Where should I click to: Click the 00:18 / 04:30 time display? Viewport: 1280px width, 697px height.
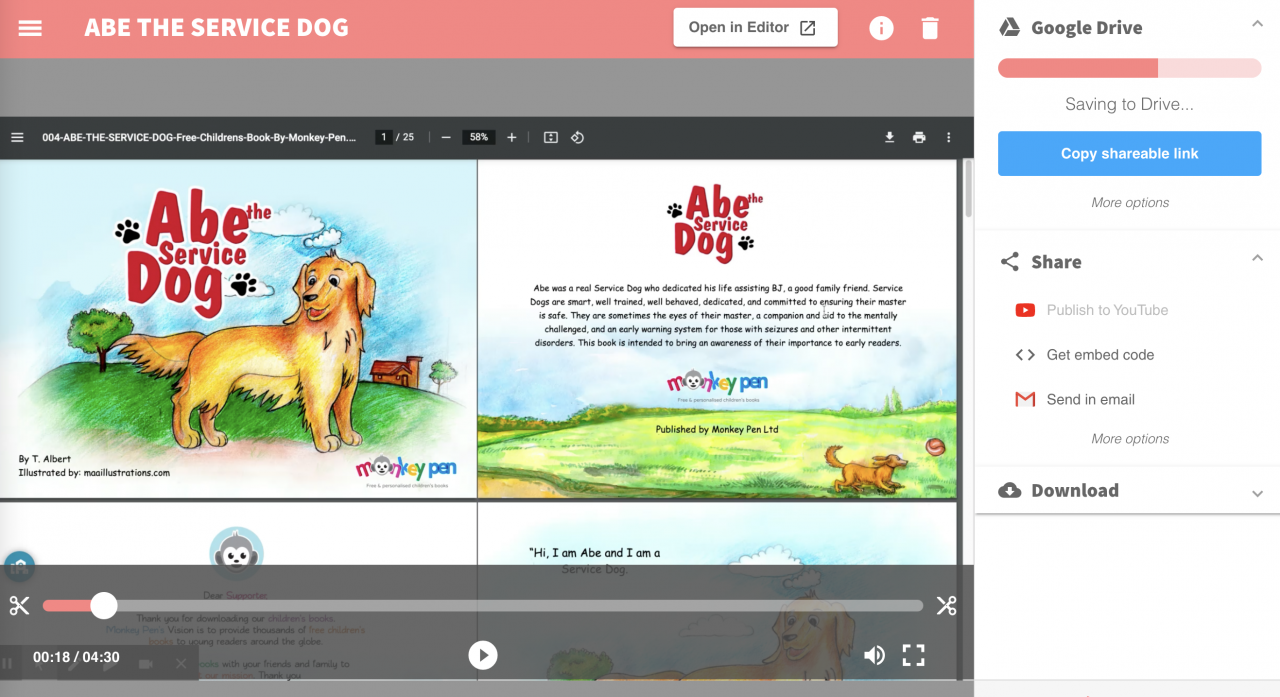coord(76,657)
